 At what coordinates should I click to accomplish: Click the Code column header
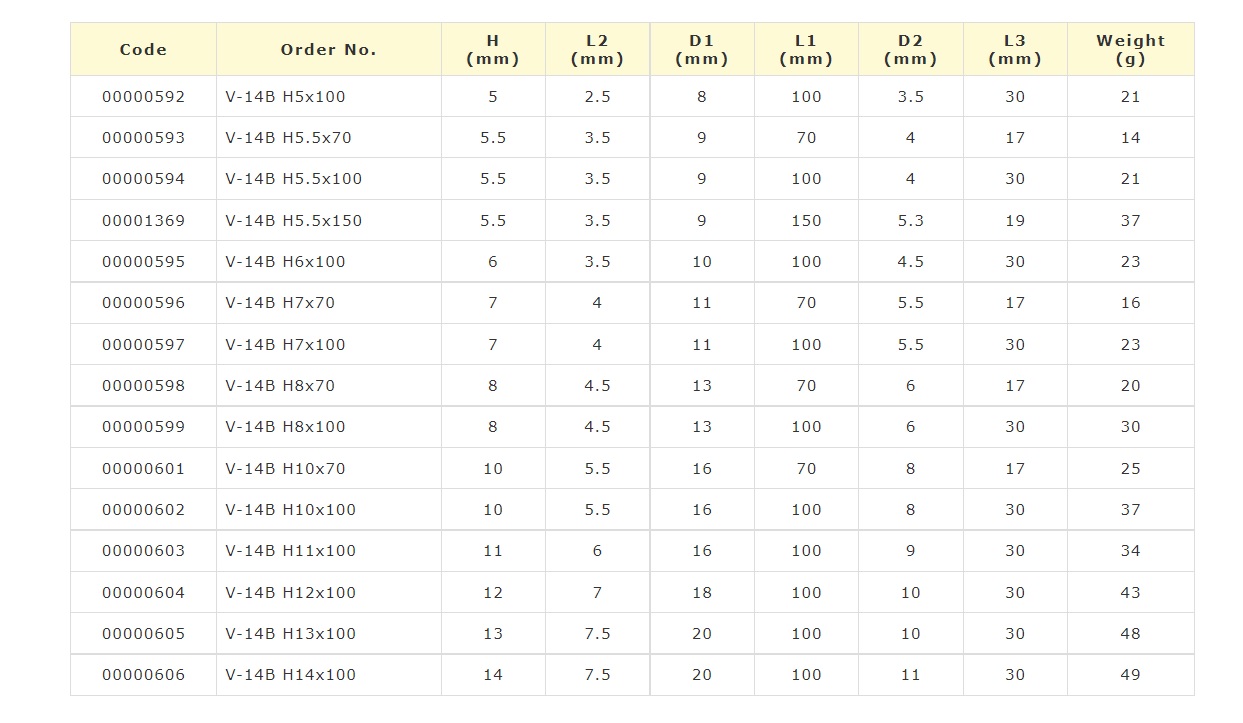point(143,50)
